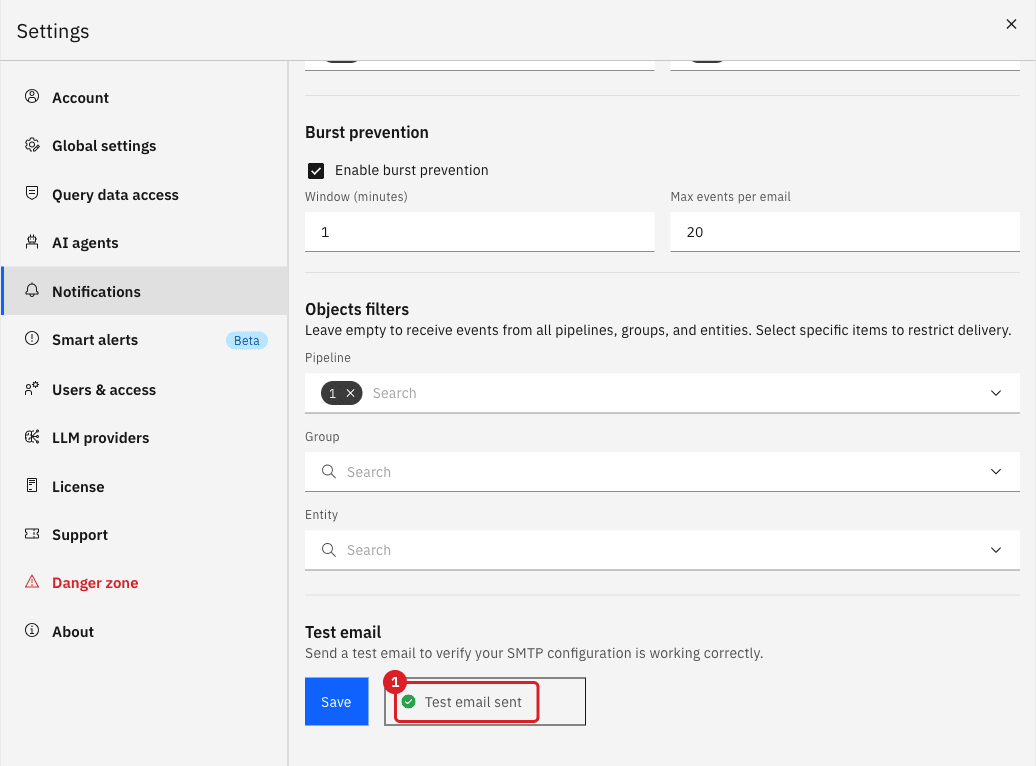The image size is (1036, 766).
Task: Click the Group search input
Action: pos(663,472)
